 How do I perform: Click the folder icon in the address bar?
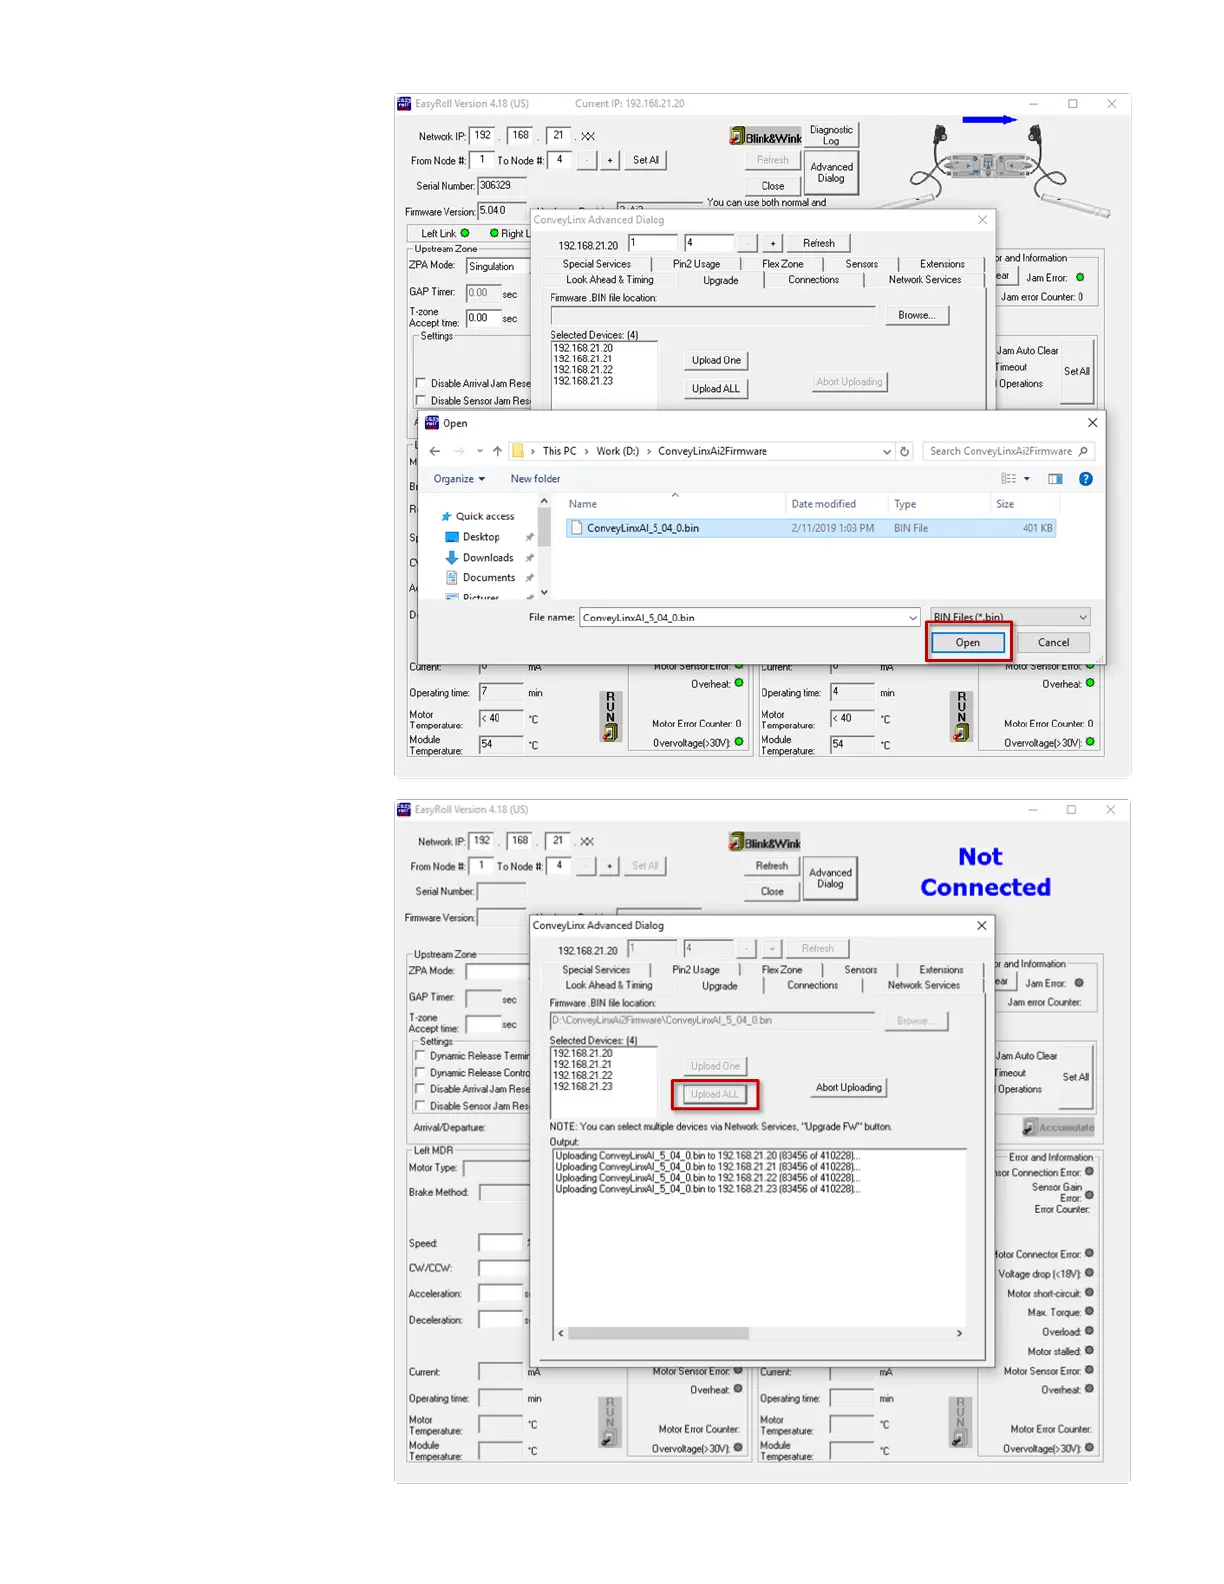click(x=518, y=451)
